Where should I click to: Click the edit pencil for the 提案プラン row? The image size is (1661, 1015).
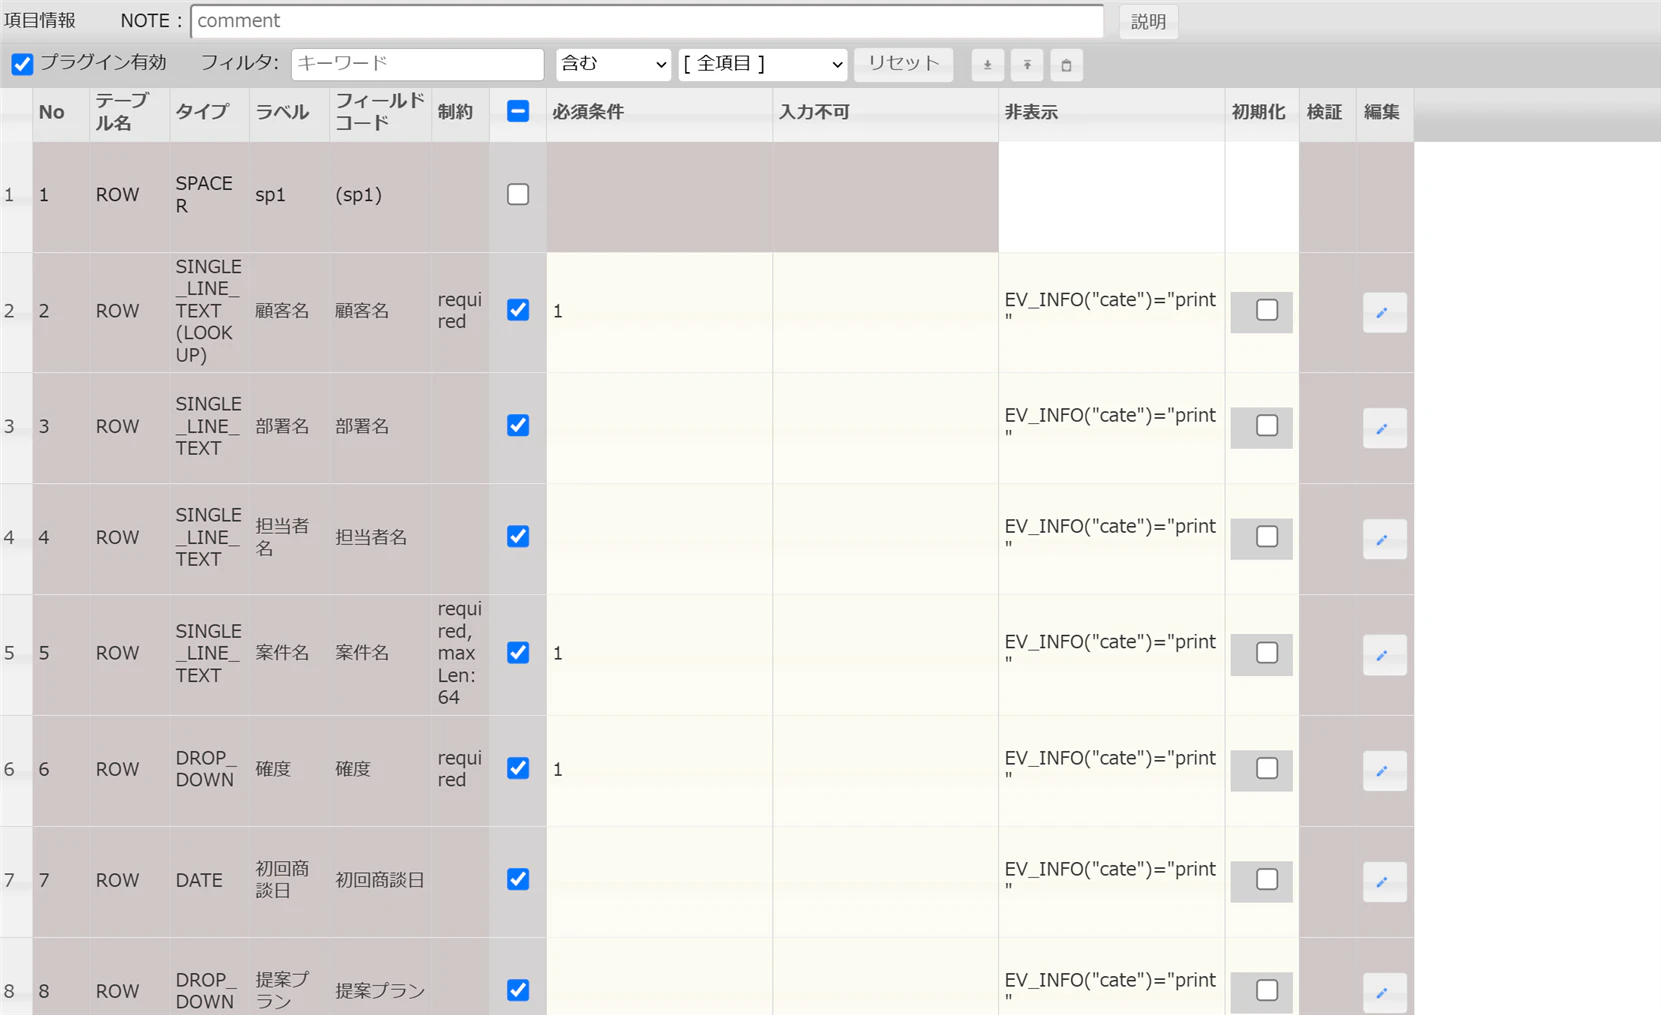pyautogui.click(x=1384, y=993)
